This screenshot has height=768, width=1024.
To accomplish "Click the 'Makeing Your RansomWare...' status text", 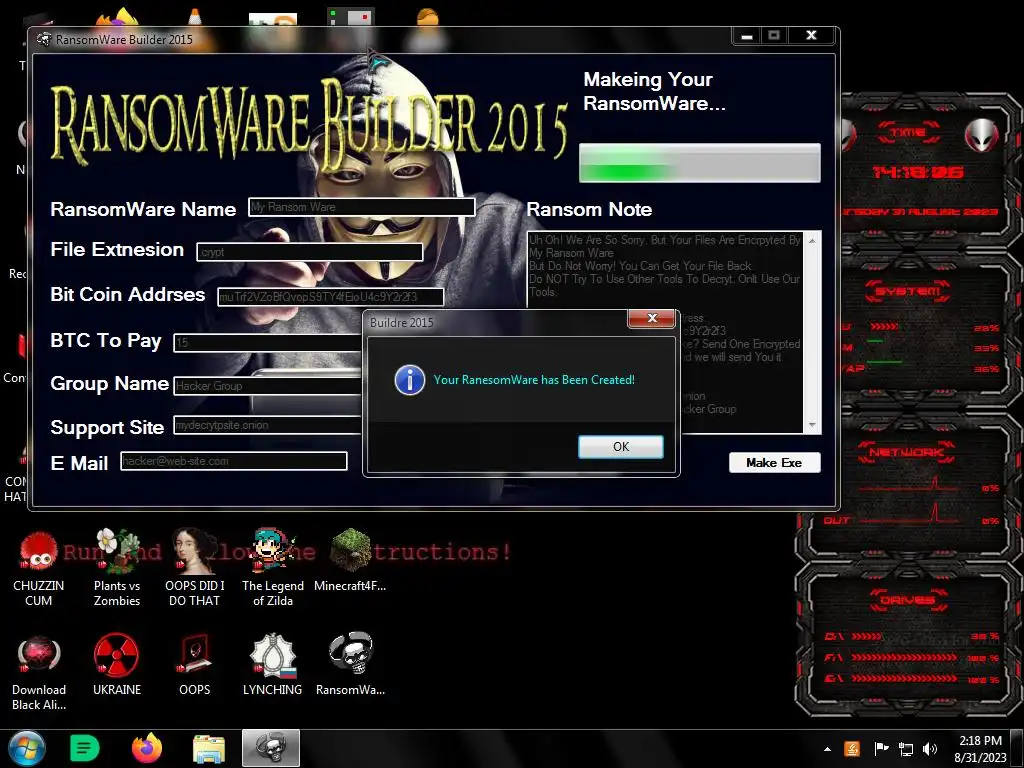I will click(654, 91).
